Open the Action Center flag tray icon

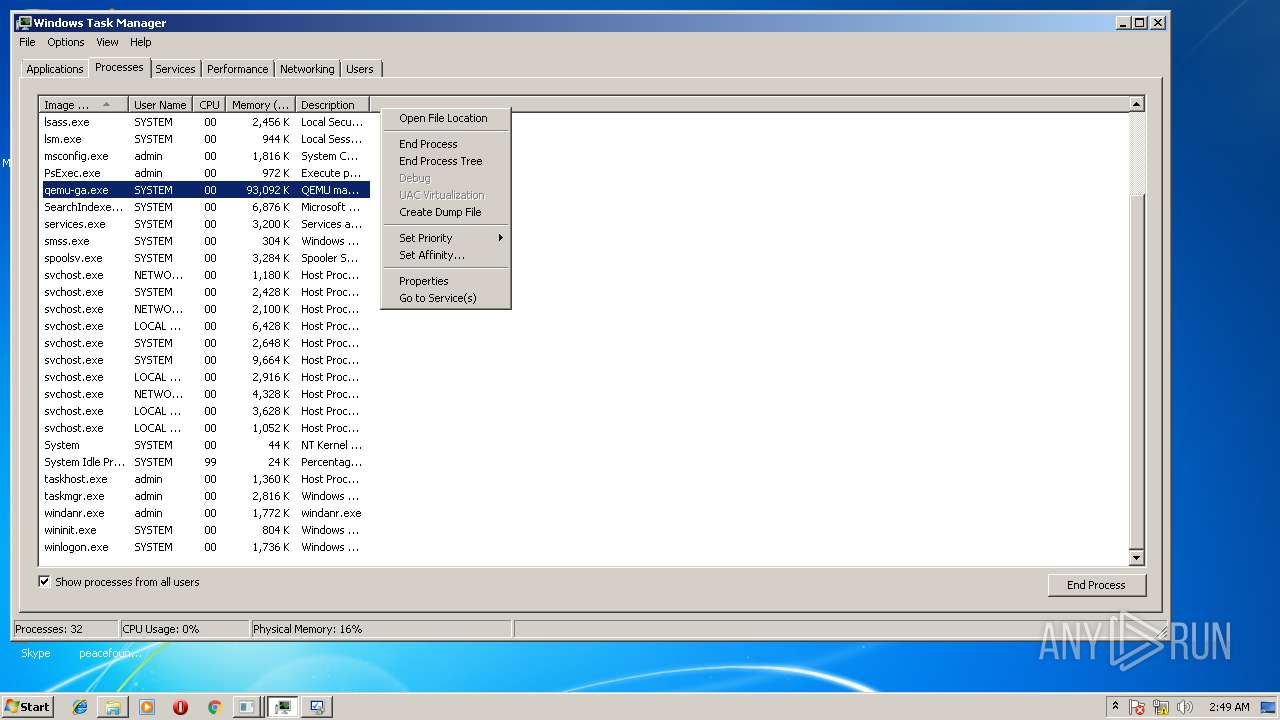point(1137,707)
